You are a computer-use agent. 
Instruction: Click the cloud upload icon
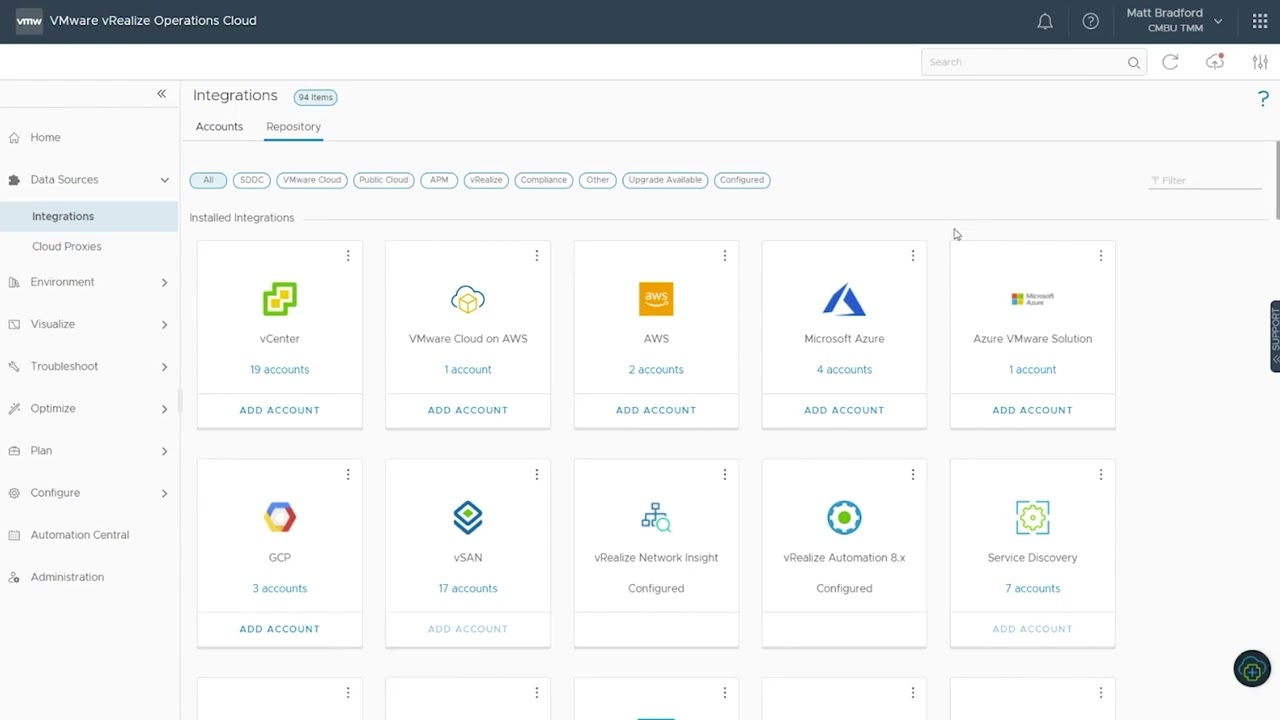click(1215, 62)
